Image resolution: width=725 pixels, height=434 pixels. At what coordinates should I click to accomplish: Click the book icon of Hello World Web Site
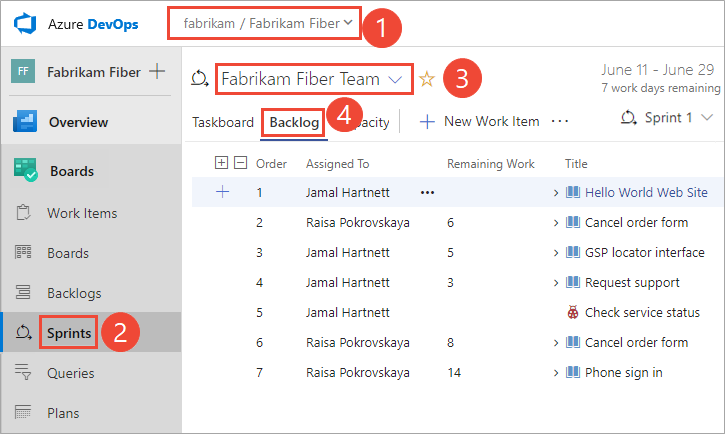(573, 192)
